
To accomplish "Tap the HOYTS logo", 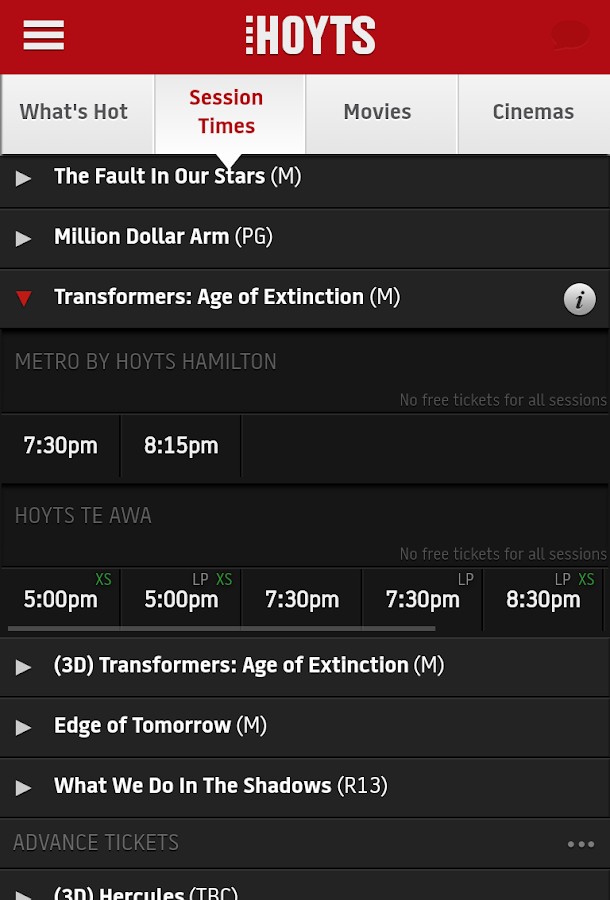I will point(311,36).
